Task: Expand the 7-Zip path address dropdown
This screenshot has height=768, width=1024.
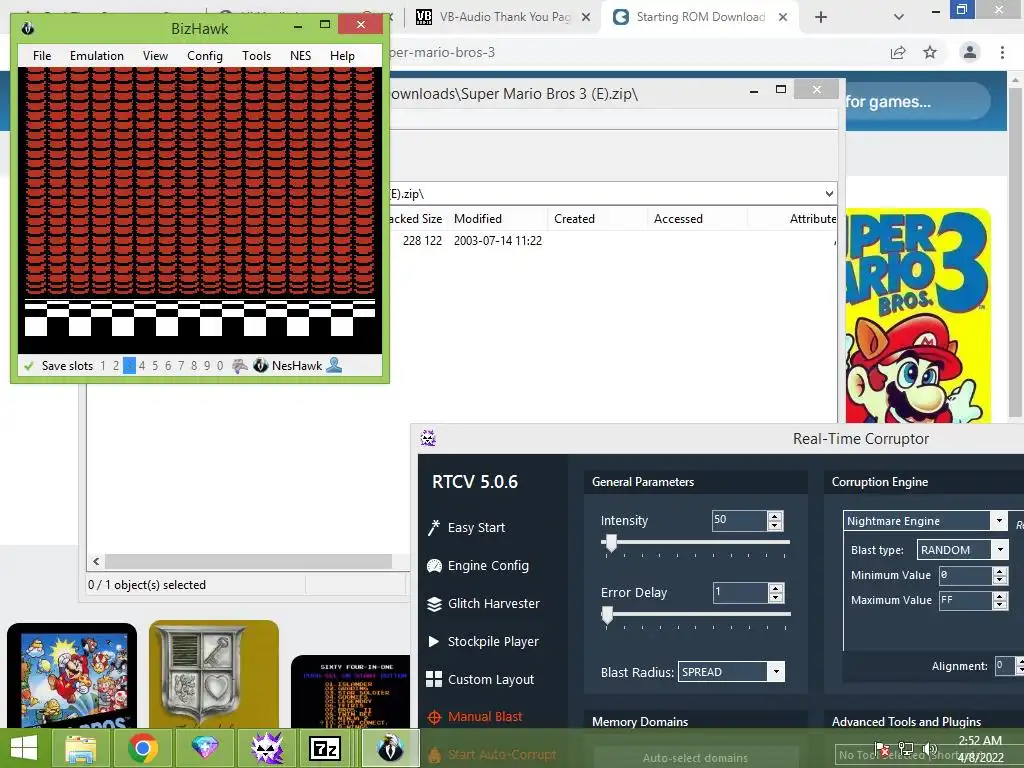Action: tap(829, 194)
